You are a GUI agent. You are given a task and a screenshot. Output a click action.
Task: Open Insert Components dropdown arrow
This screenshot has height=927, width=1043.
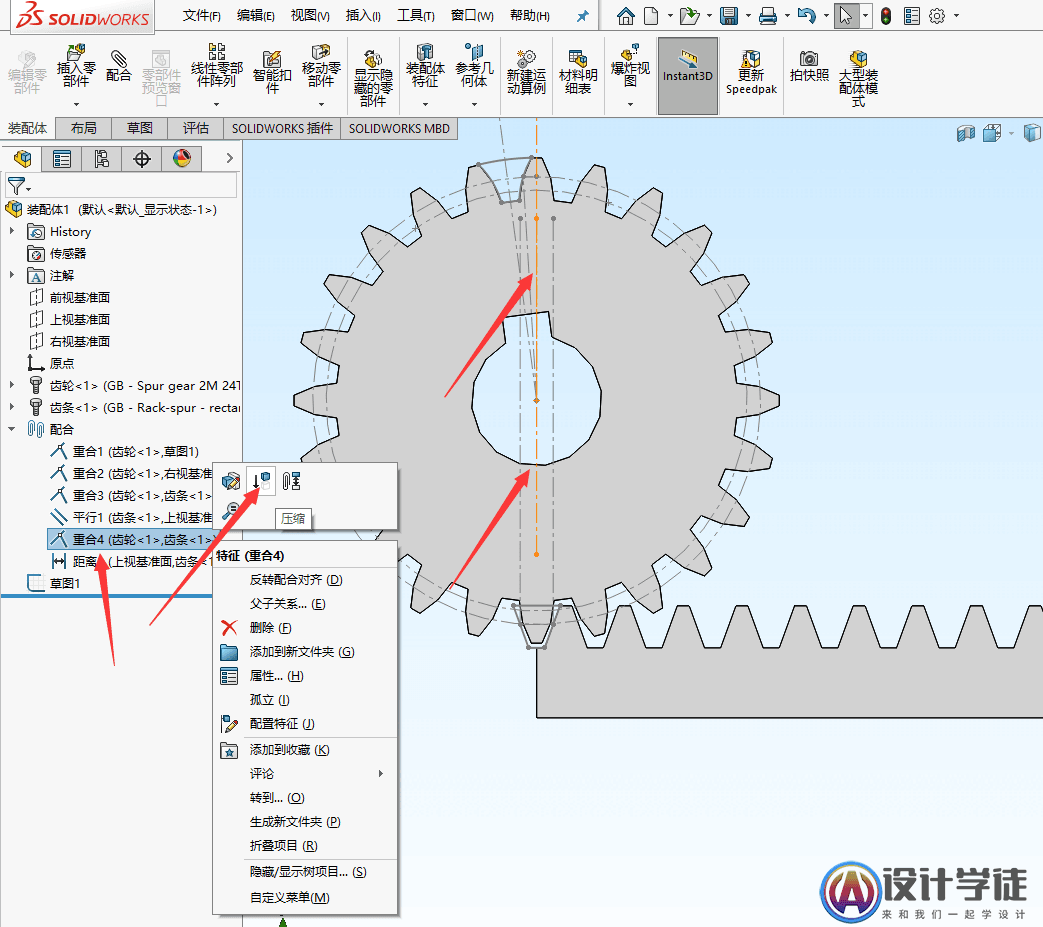(x=76, y=104)
